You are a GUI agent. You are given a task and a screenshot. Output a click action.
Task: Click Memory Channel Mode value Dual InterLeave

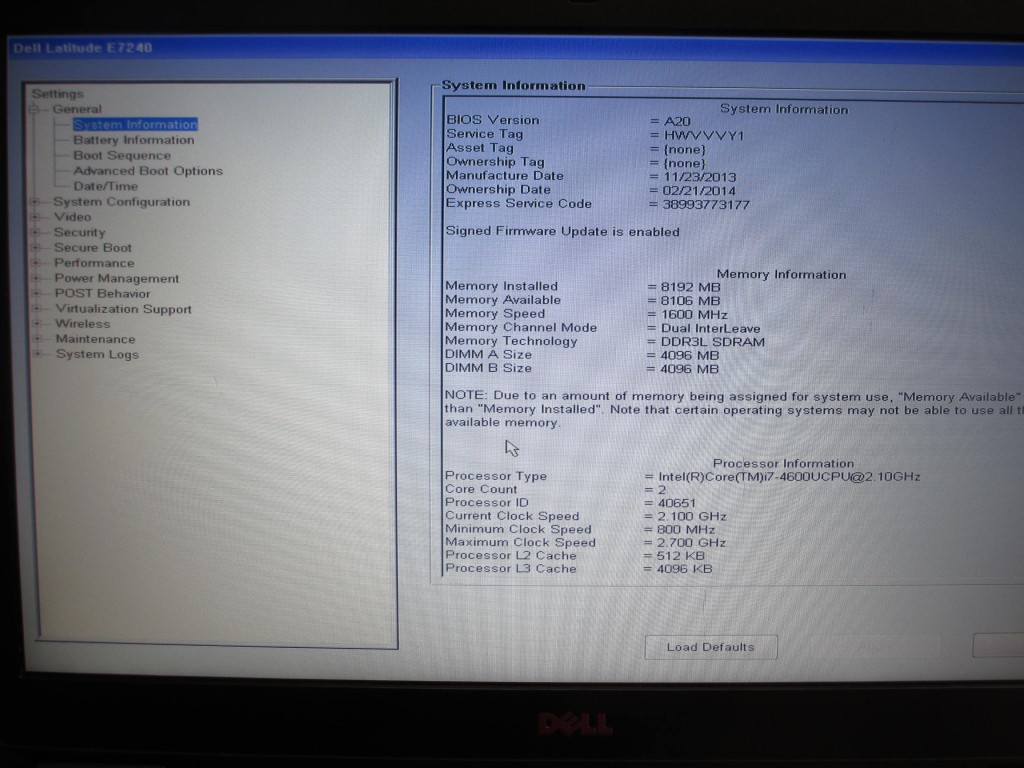(x=711, y=328)
